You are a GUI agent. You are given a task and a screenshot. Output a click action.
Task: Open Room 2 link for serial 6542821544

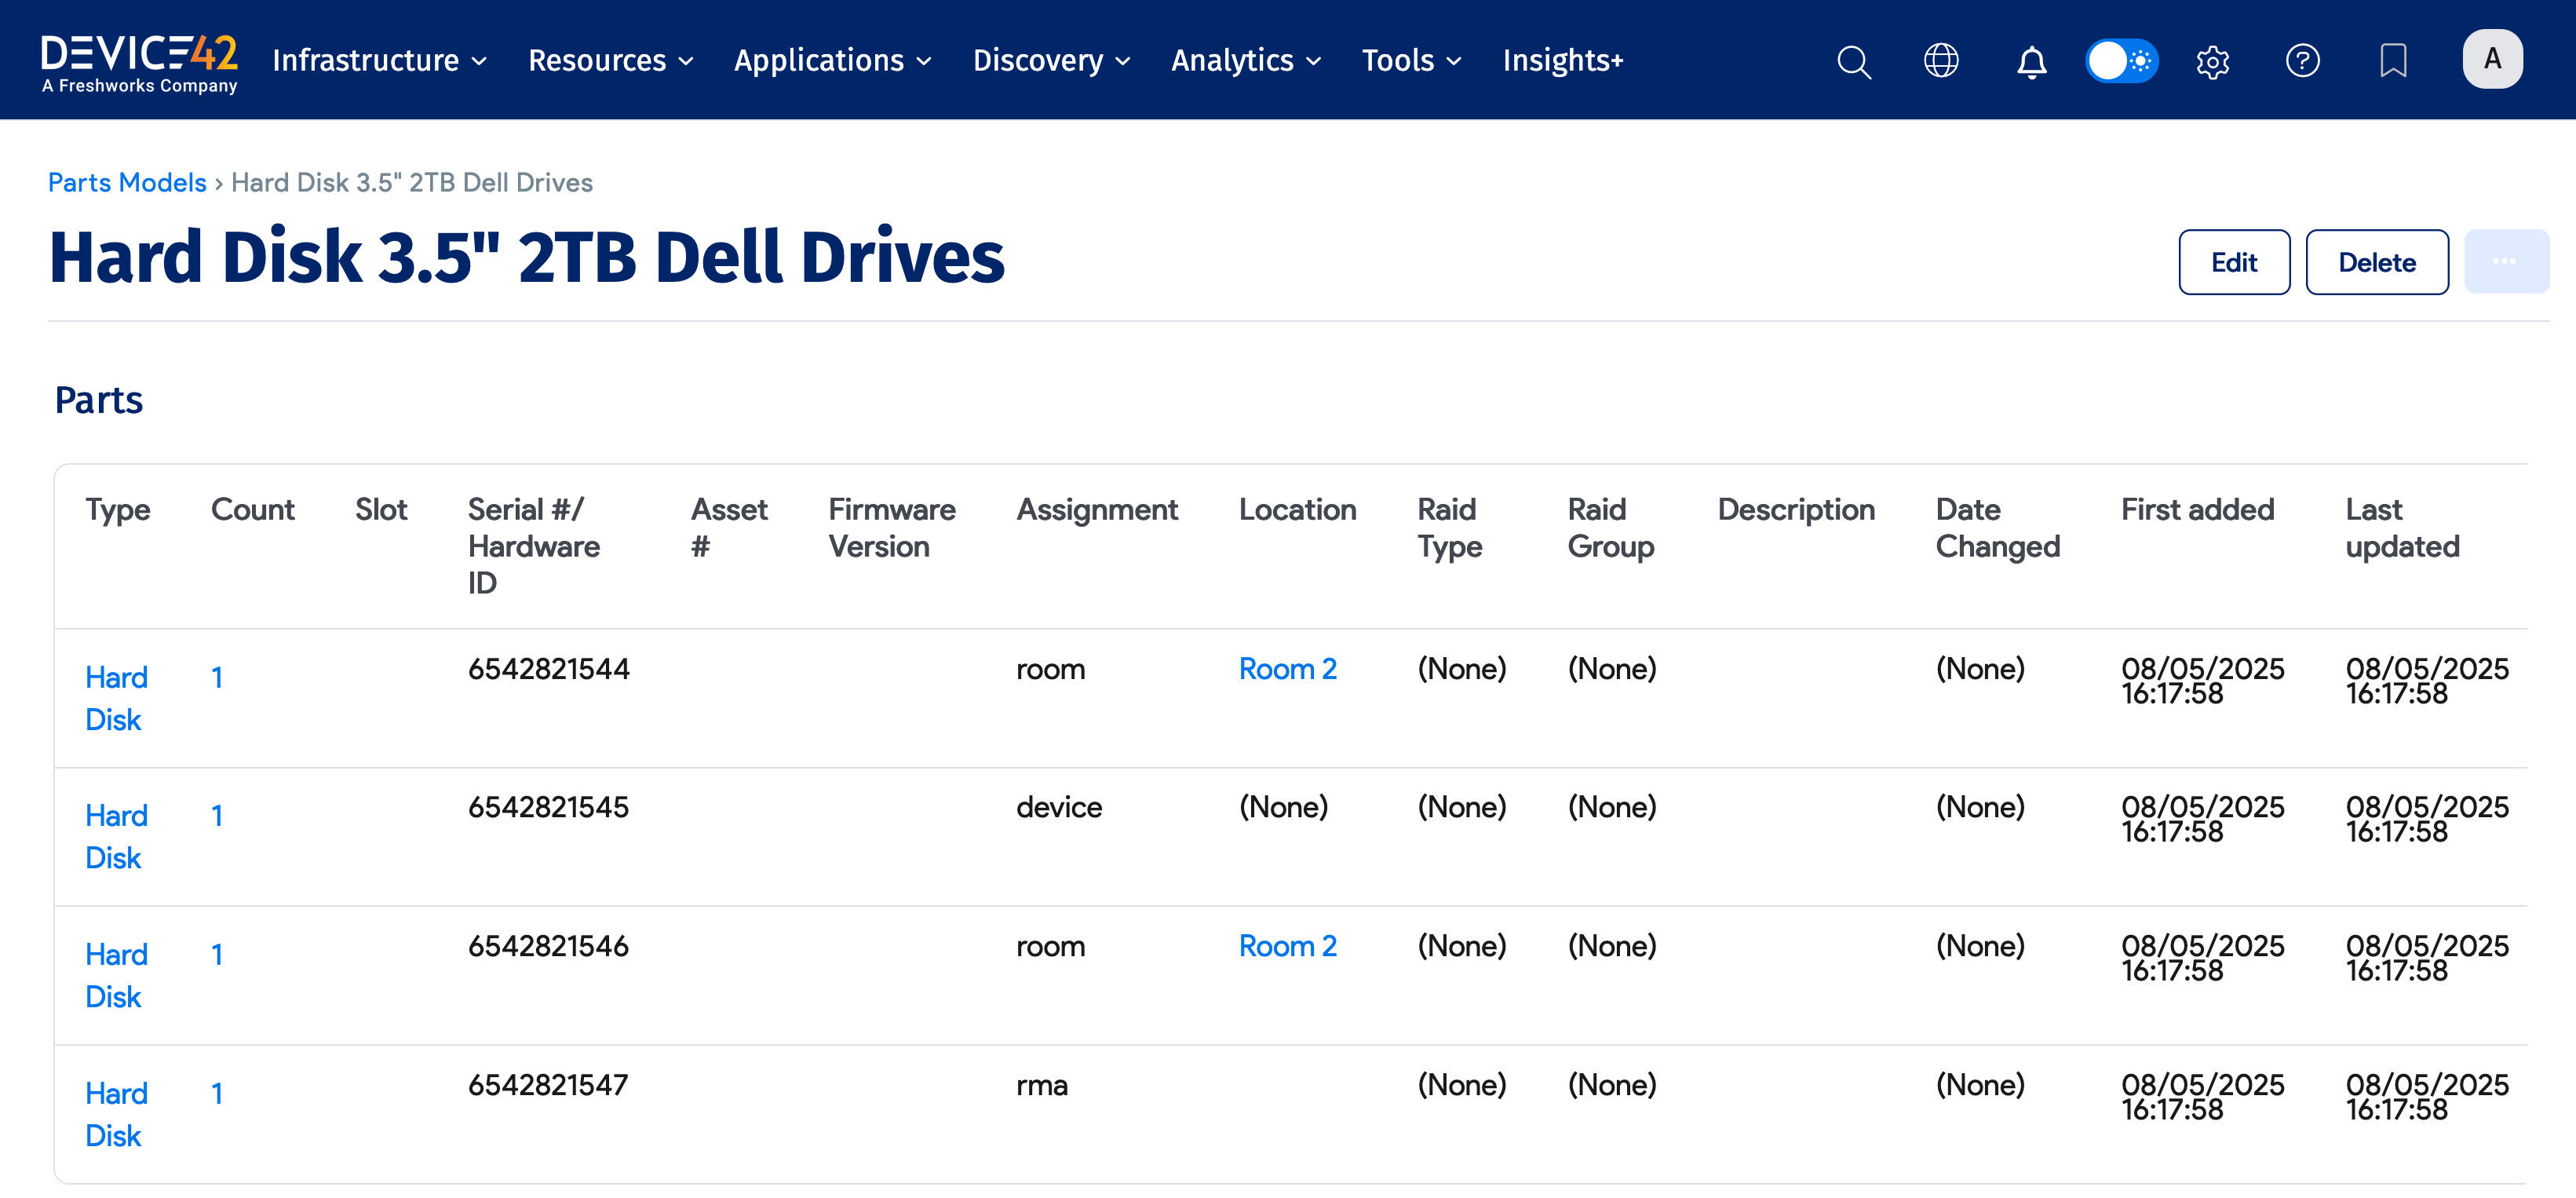[1287, 669]
